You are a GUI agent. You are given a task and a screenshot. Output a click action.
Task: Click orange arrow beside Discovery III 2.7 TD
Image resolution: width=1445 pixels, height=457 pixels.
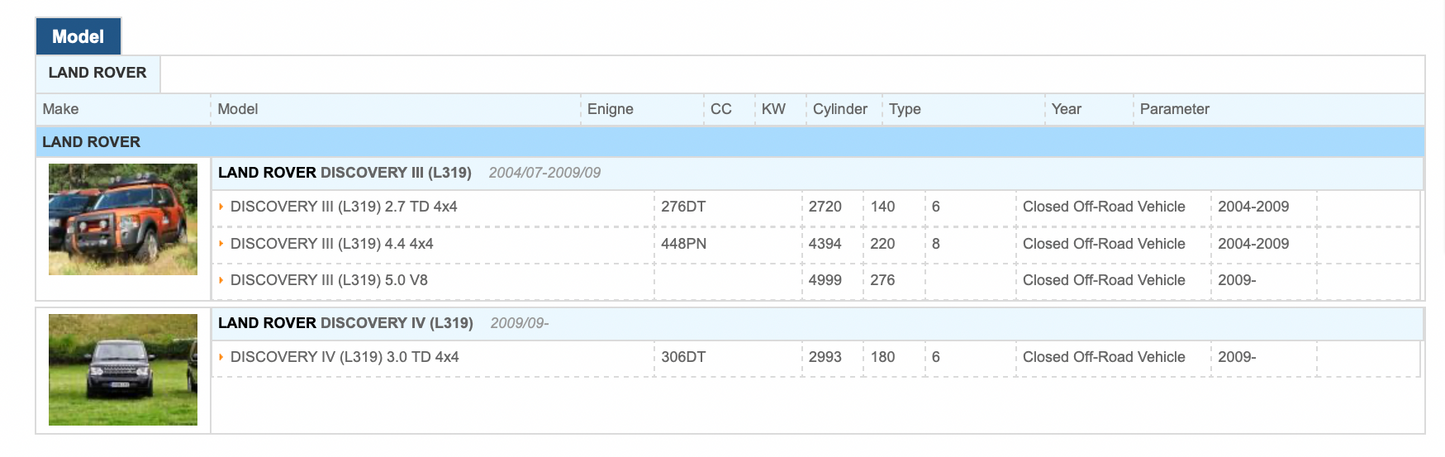point(221,207)
